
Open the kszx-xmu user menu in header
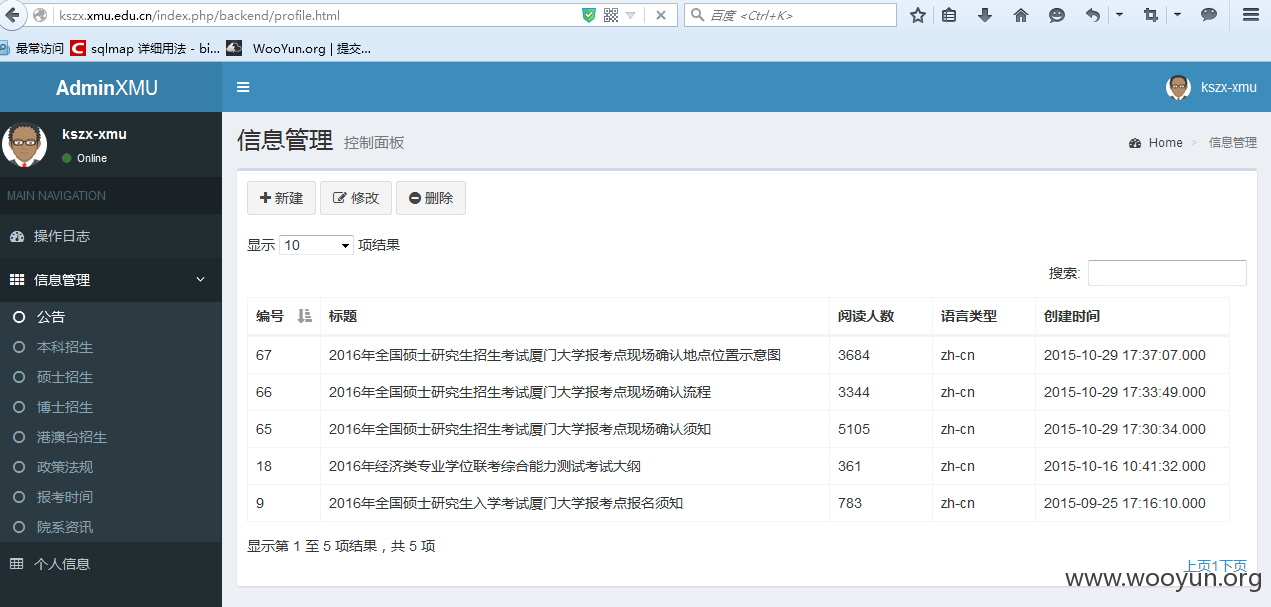coord(1211,87)
